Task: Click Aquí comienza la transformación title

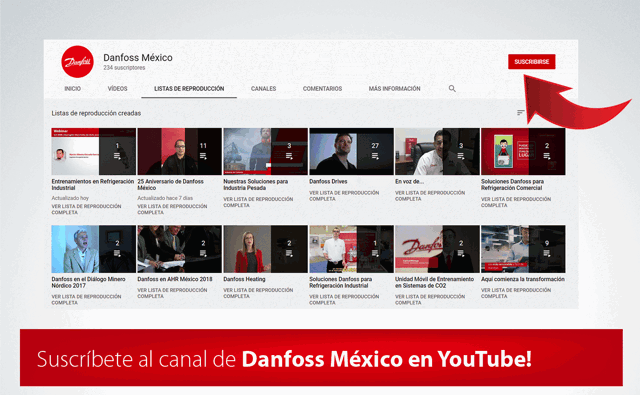Action: [x=523, y=279]
